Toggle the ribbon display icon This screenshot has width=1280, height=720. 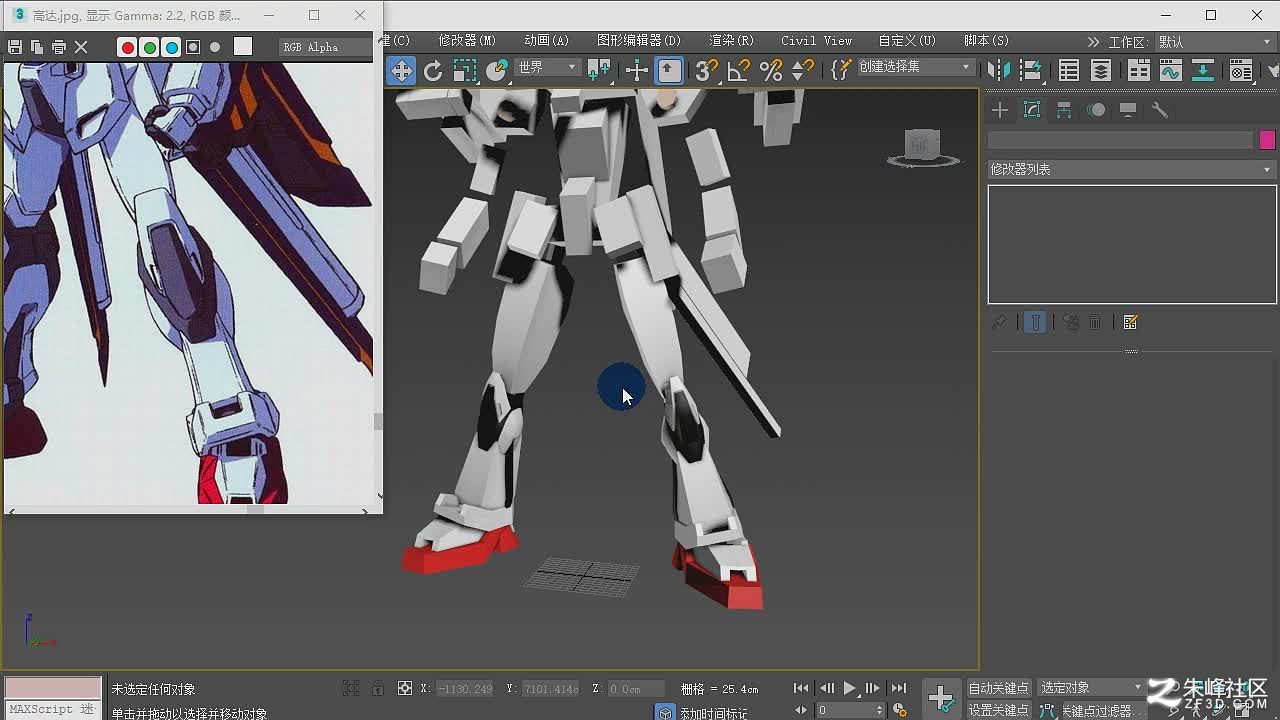[1139, 70]
